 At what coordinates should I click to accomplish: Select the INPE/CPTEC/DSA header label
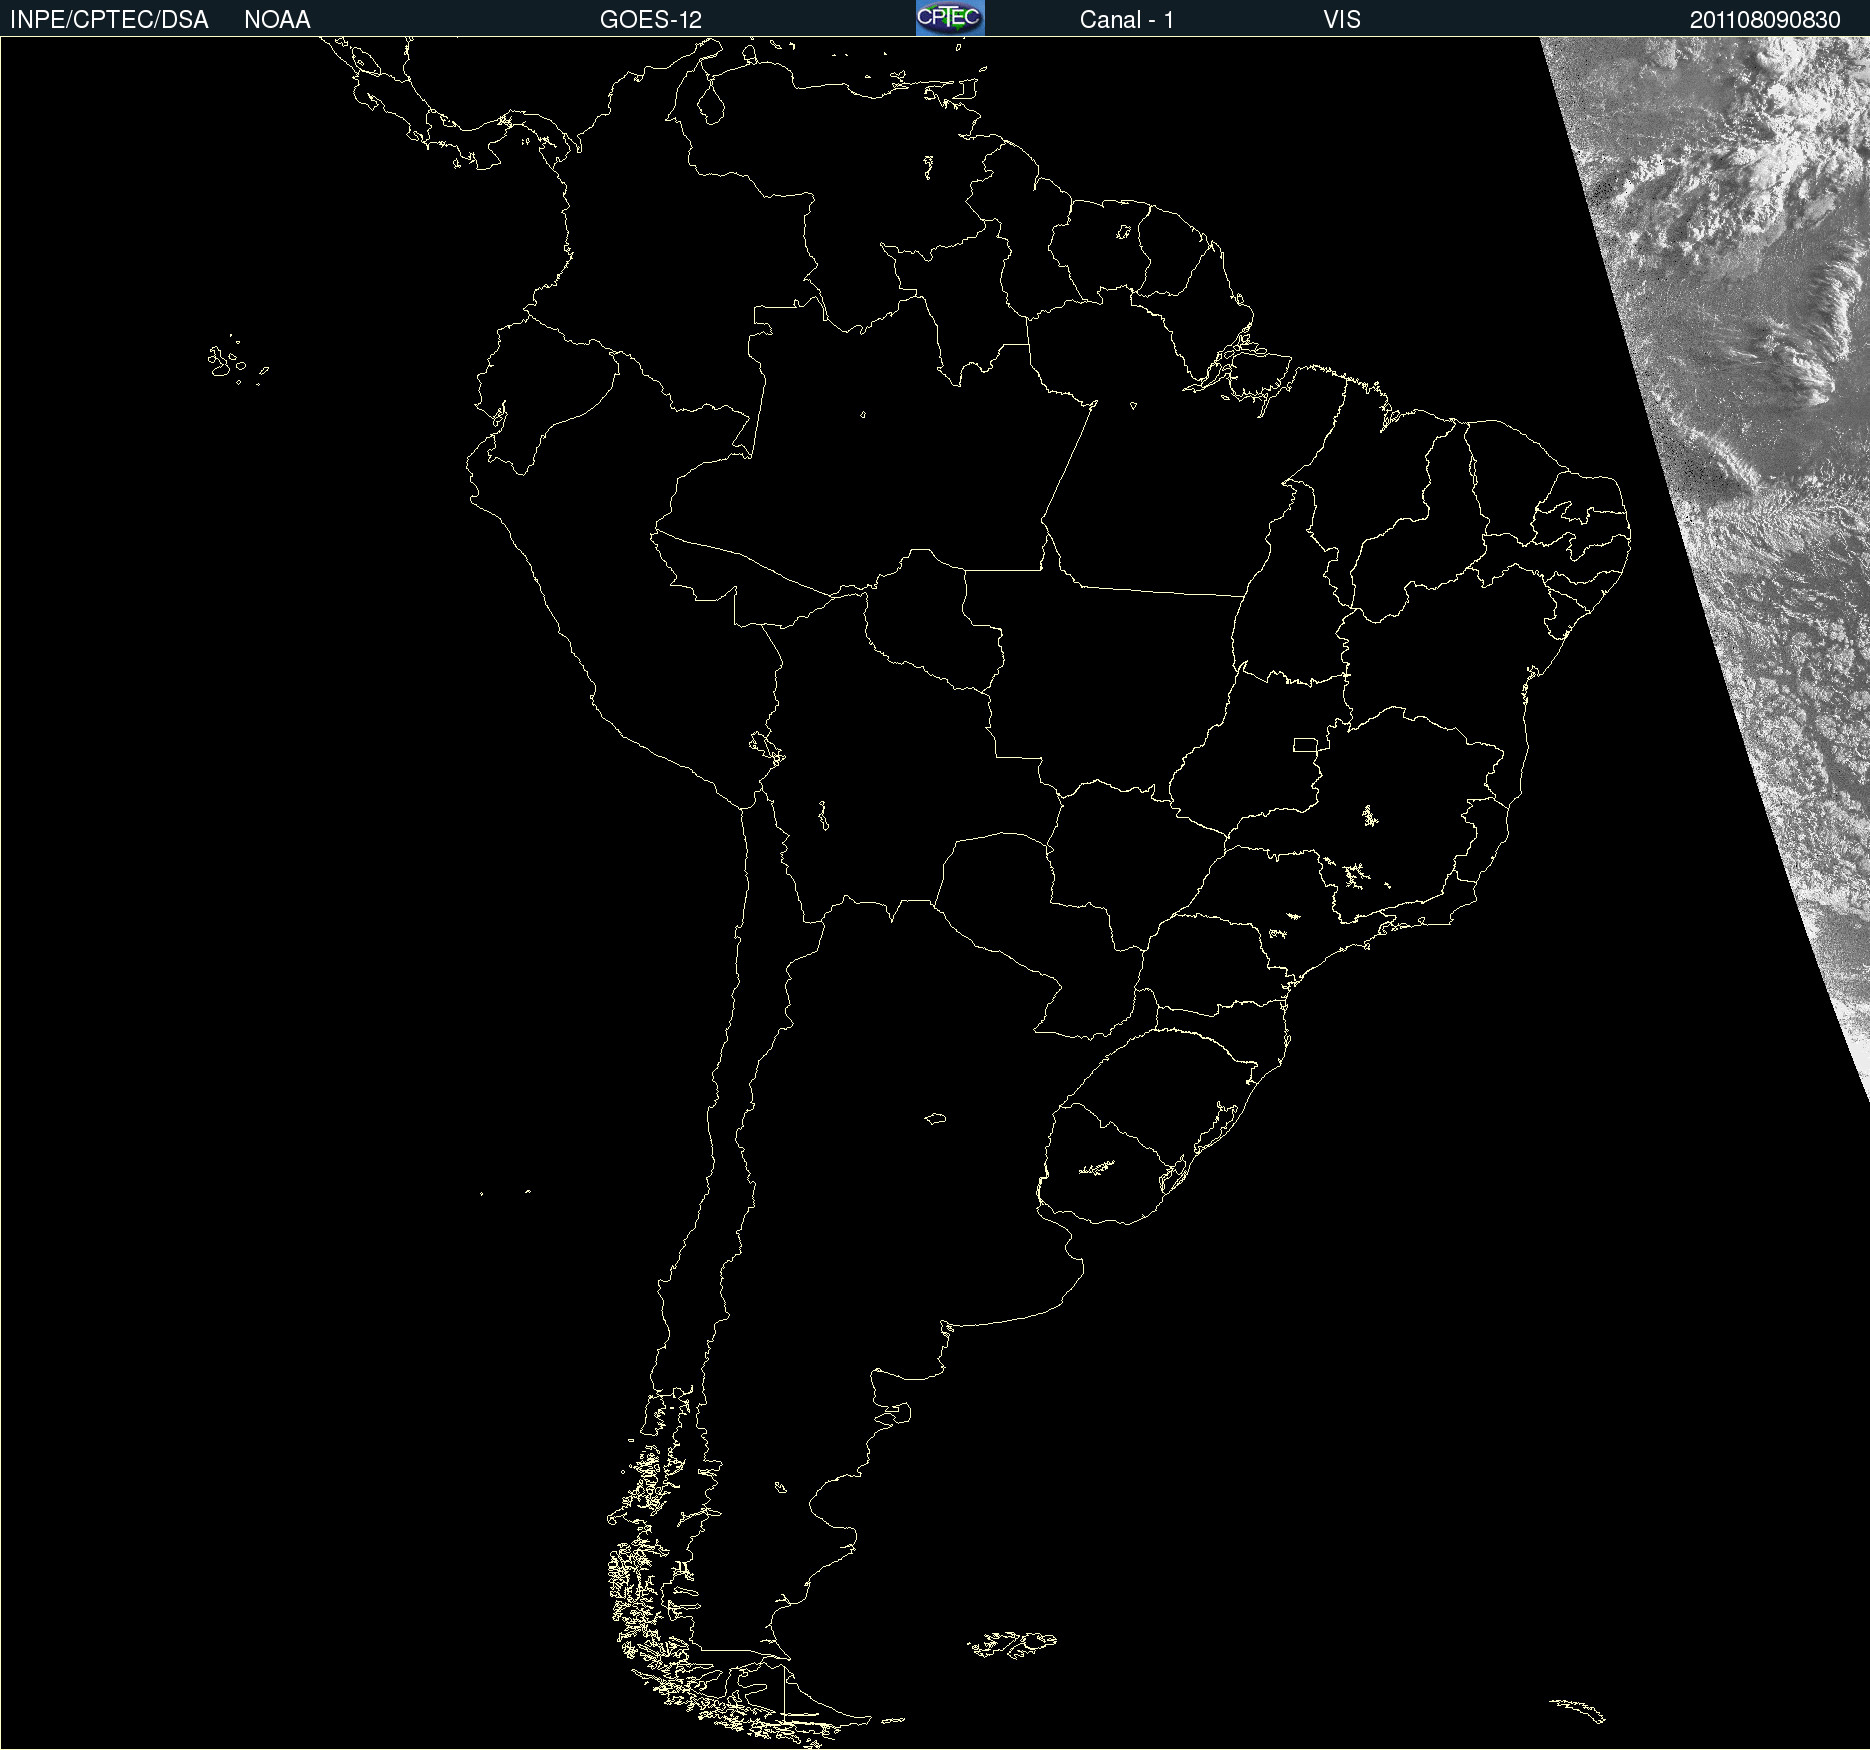109,20
